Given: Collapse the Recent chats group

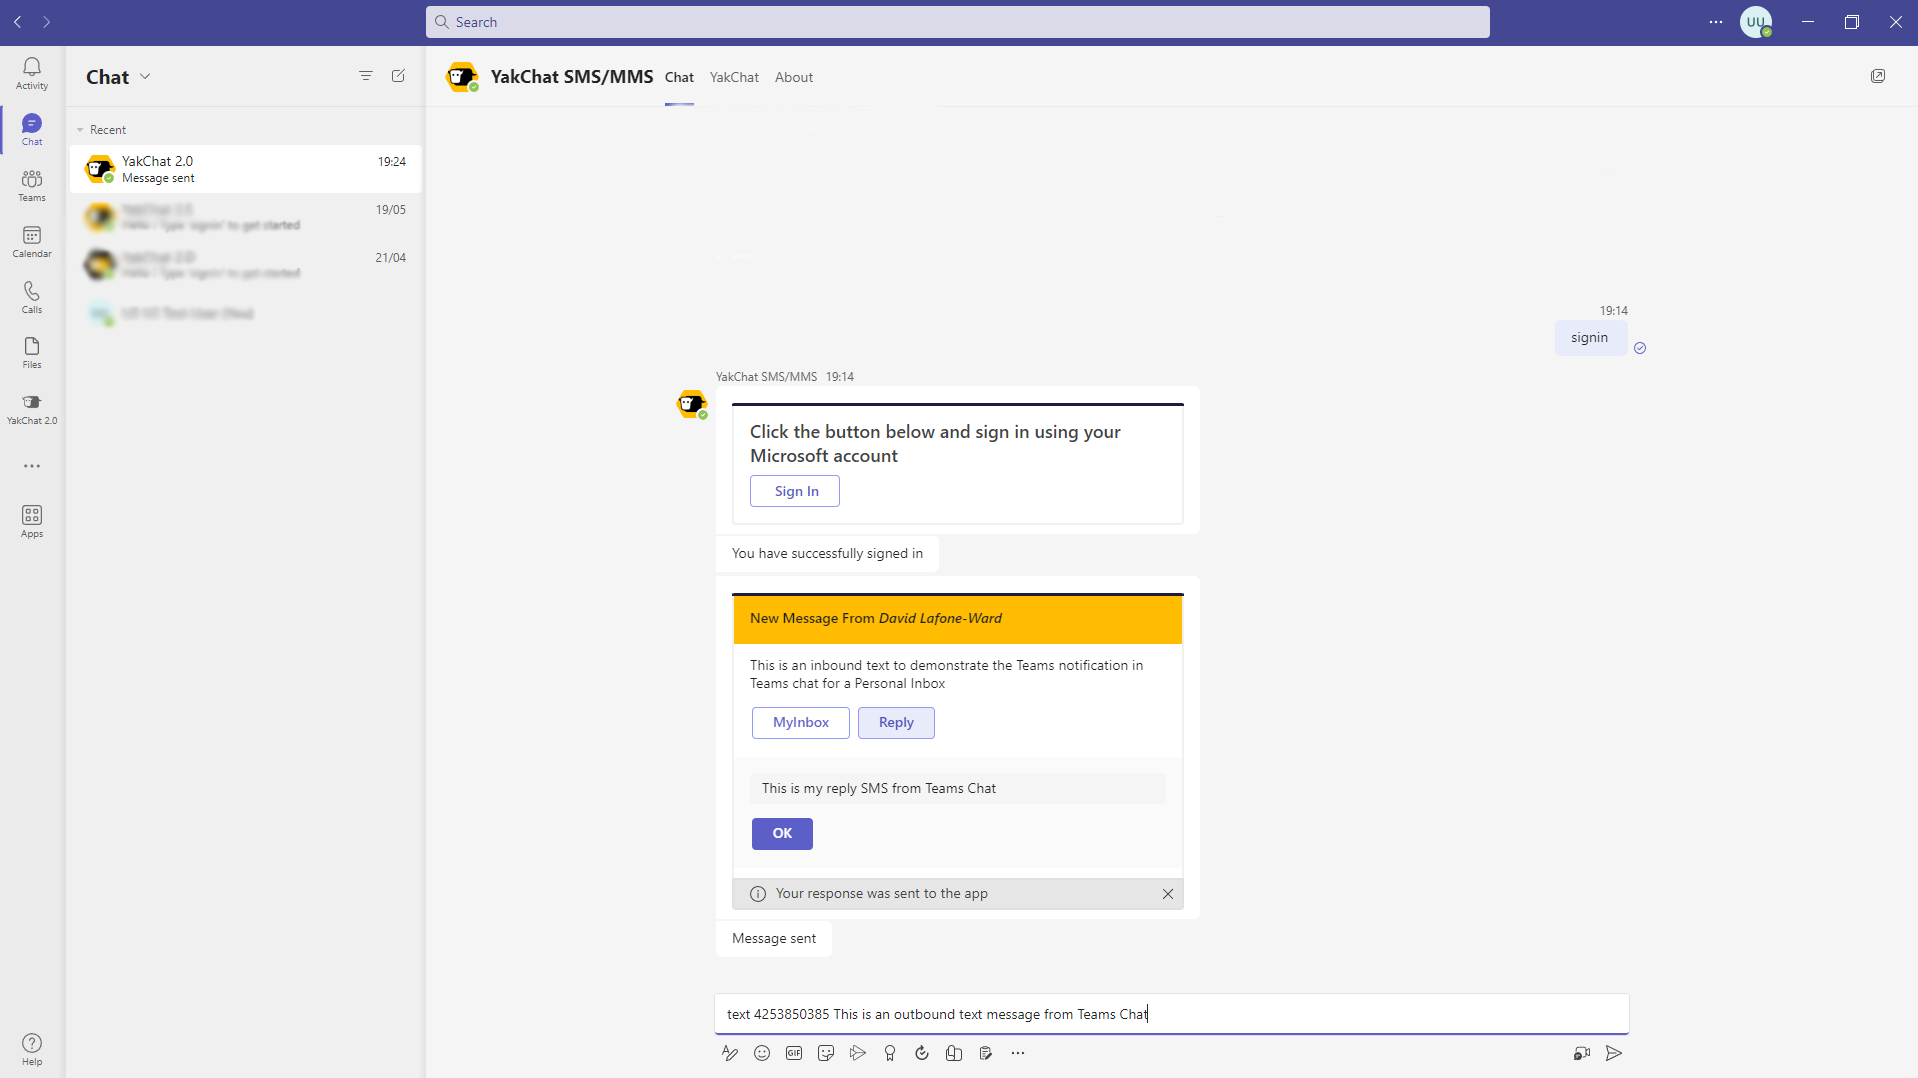Looking at the screenshot, I should point(81,130).
